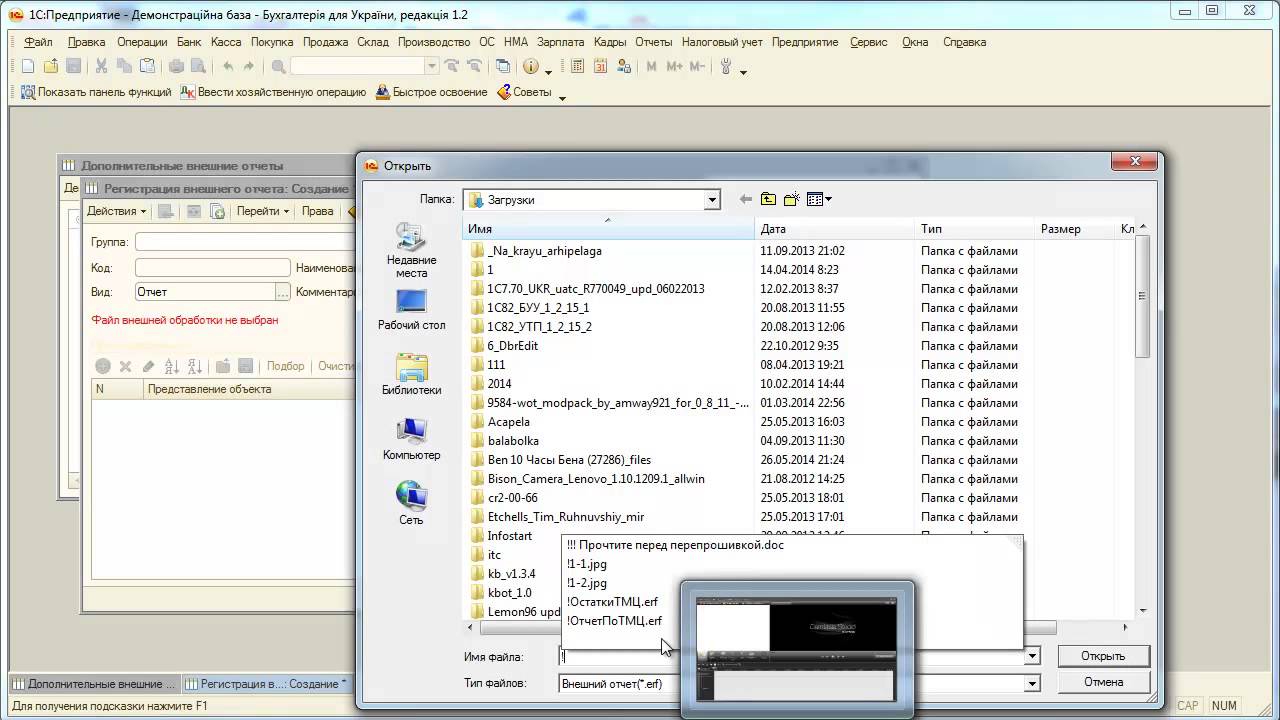1280x720 pixels.
Task: Sort files by Тип column header
Action: [974, 229]
